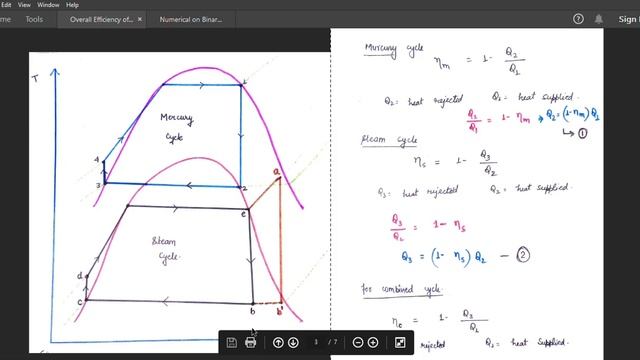Open the View menu
Screen dimensions: 640x360
24,5
